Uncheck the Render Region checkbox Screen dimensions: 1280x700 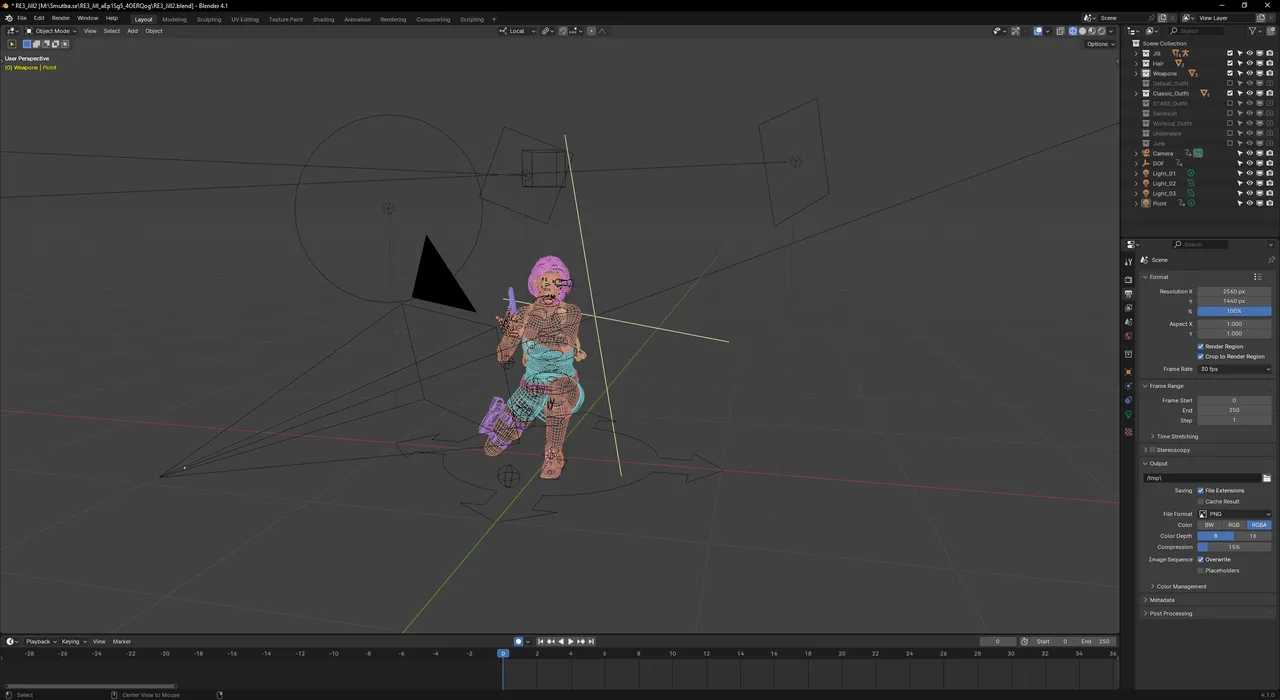[1201, 346]
